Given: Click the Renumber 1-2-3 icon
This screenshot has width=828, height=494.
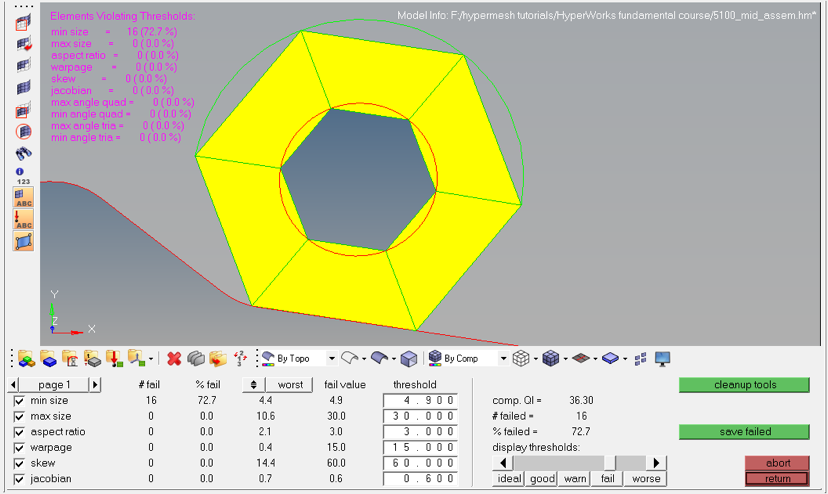Looking at the screenshot, I should click(x=240, y=359).
